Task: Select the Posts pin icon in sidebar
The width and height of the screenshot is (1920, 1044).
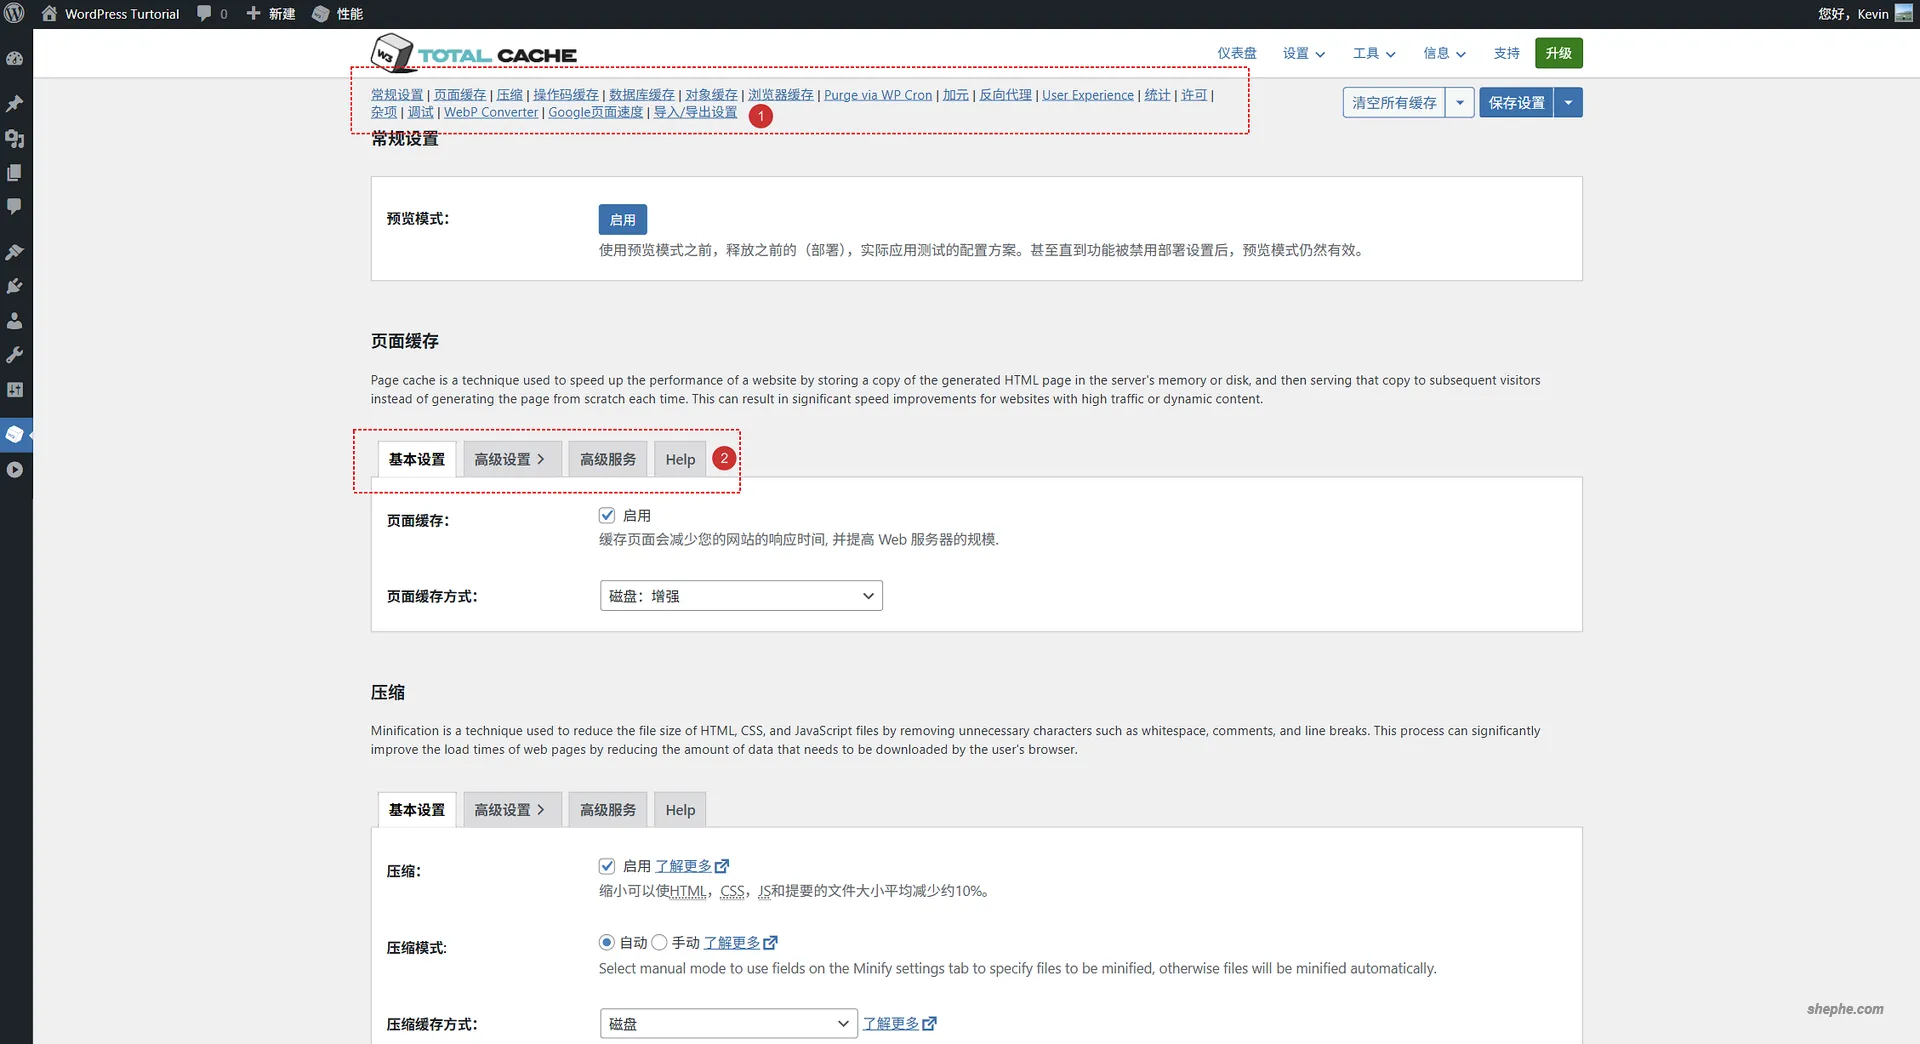Action: tap(15, 104)
